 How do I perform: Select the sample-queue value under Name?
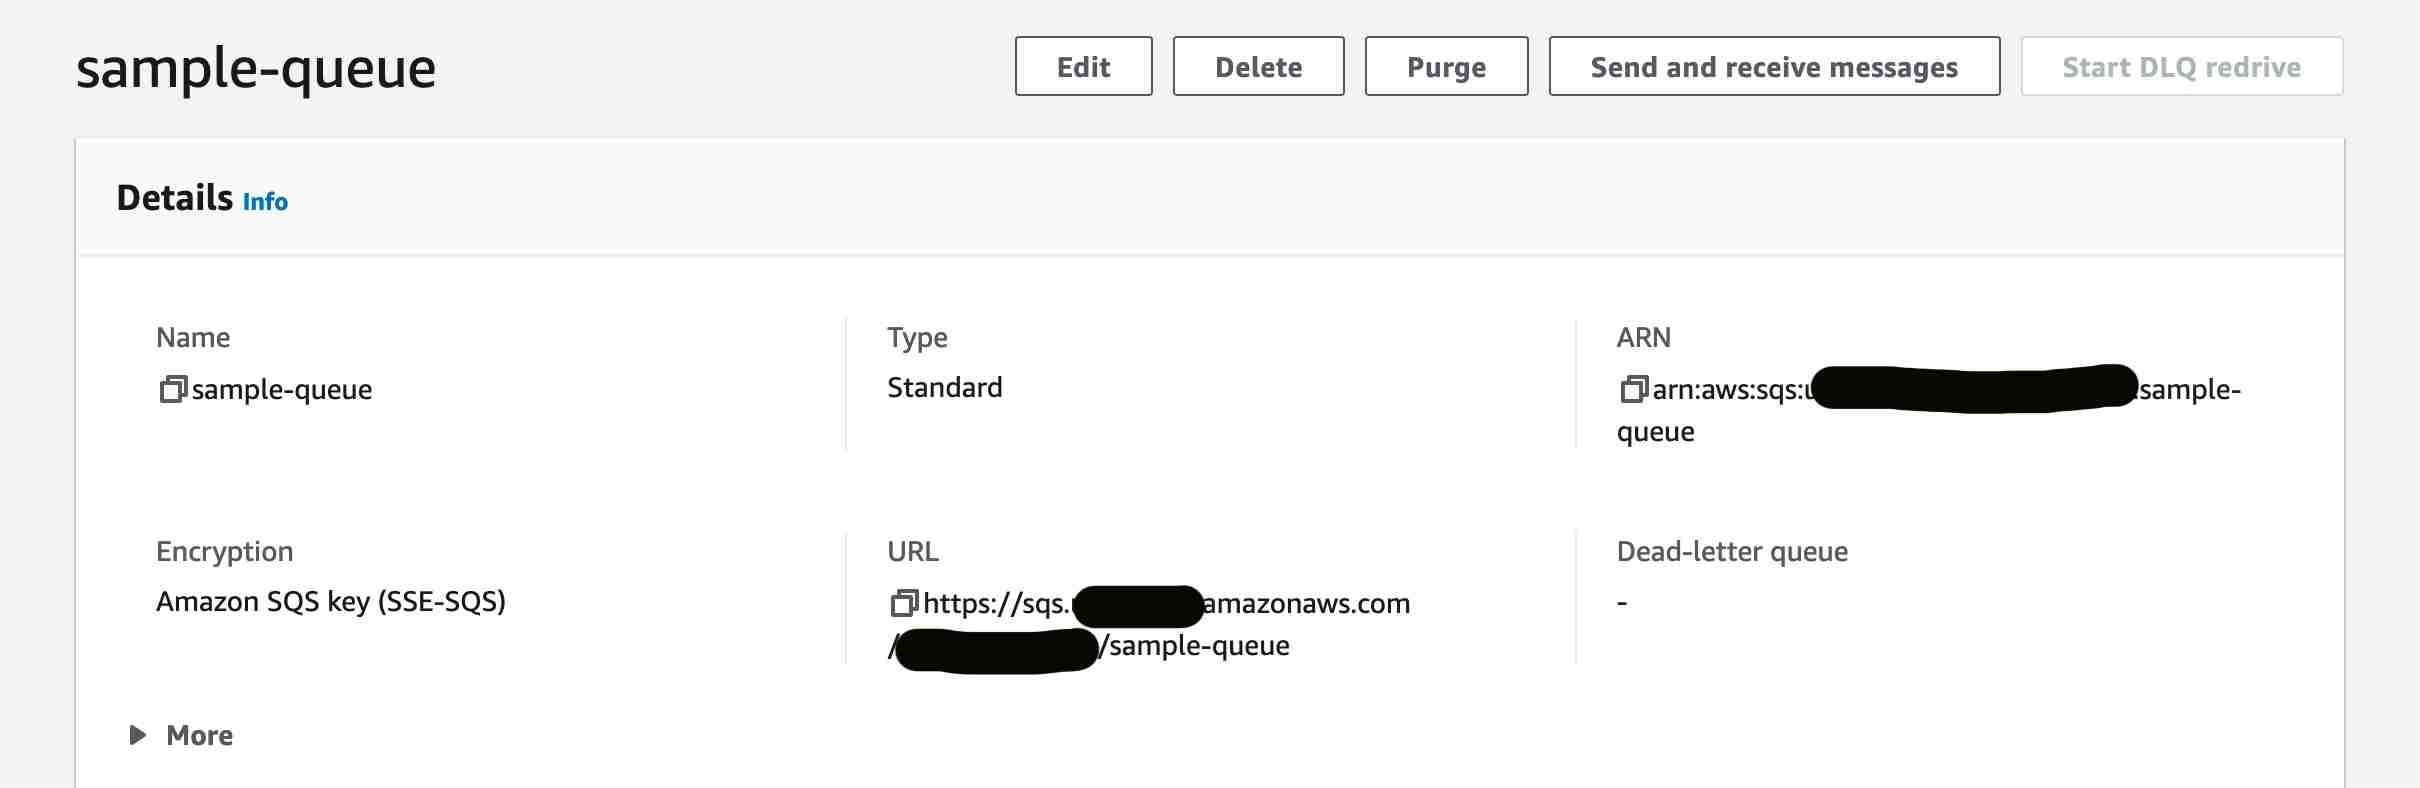point(282,390)
